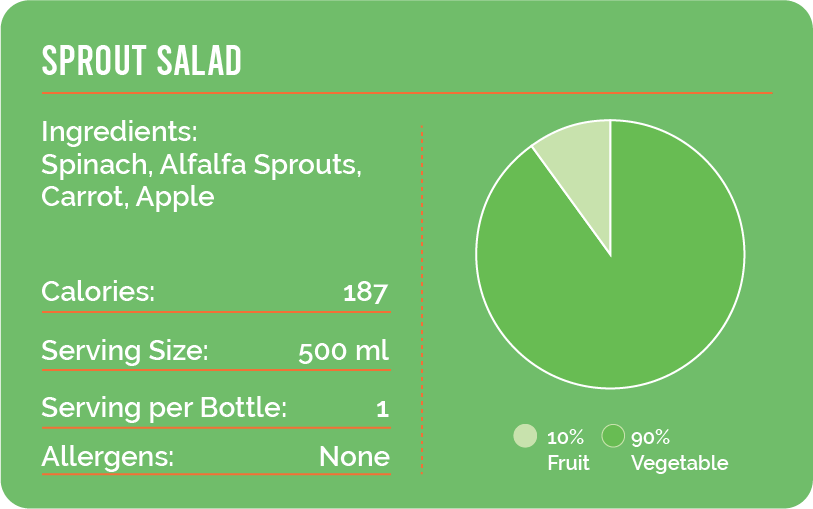Click the 90% legend percentage
Image resolution: width=813 pixels, height=509 pixels.
pos(650,437)
